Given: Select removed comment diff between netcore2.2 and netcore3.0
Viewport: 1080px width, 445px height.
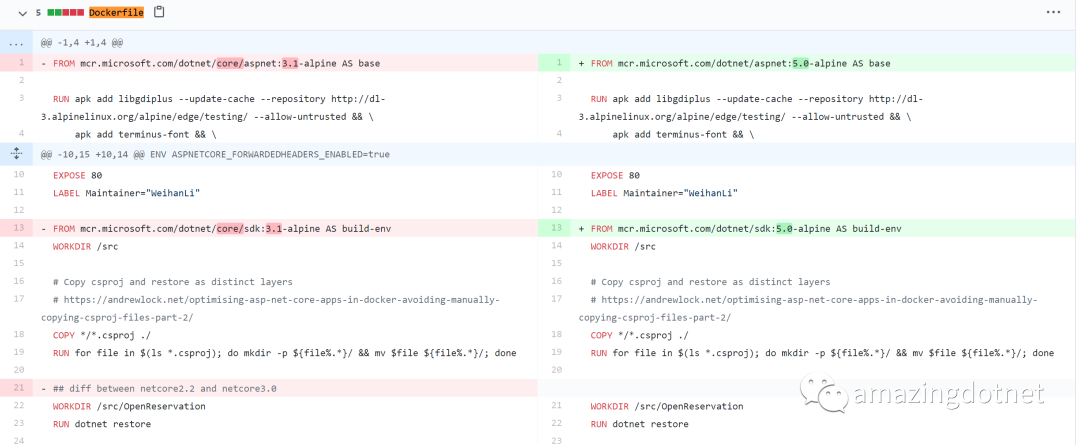Looking at the screenshot, I should pos(285,389).
